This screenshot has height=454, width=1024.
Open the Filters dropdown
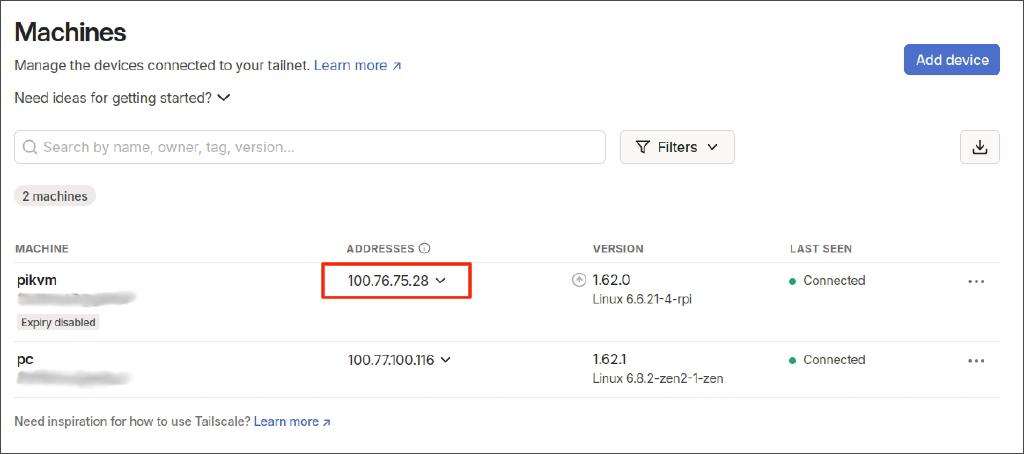(677, 147)
